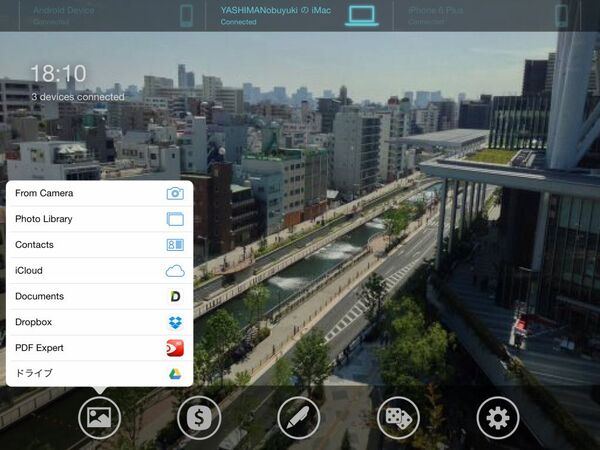This screenshot has height=450, width=600.
Task: Tap the dollar sign button
Action: pyautogui.click(x=199, y=417)
